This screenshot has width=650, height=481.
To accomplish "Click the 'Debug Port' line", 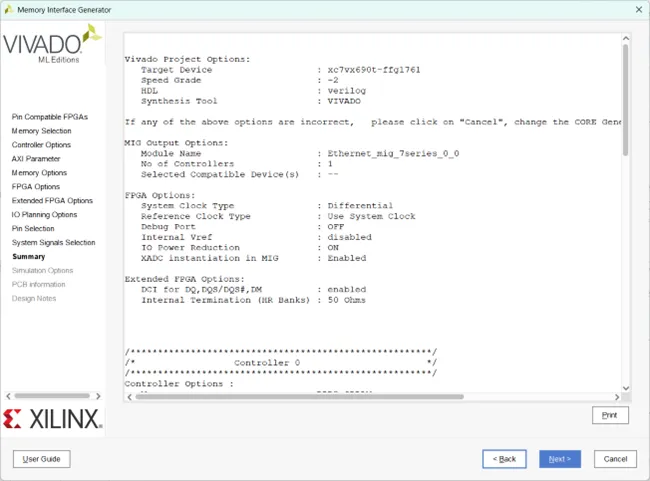I will (243, 227).
